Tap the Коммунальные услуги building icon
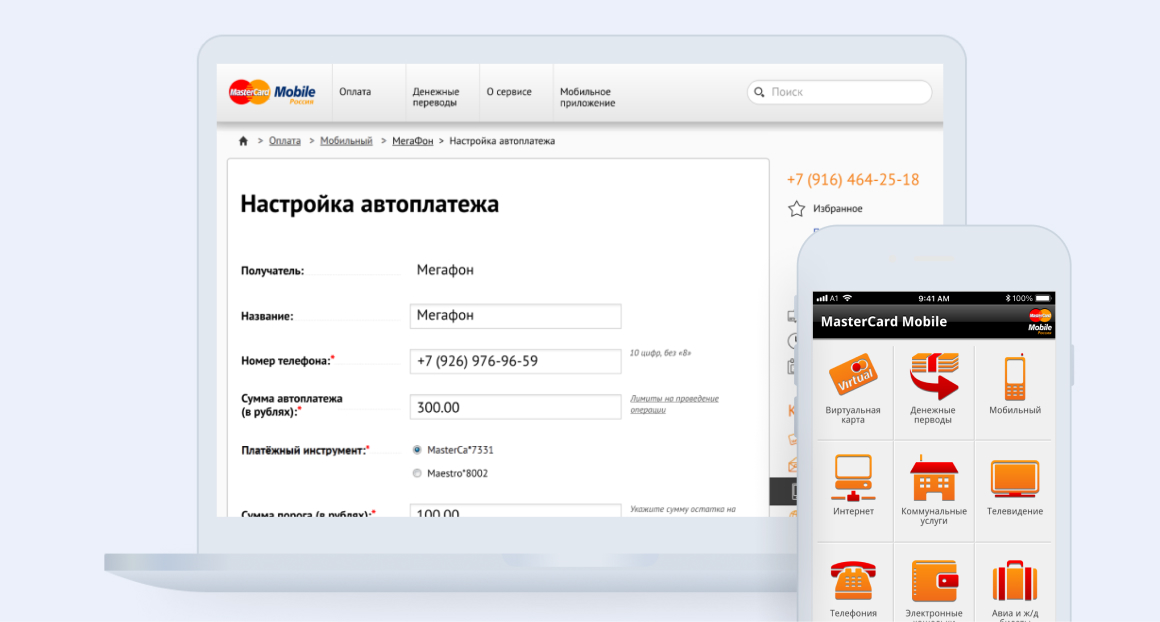Screen dimensions: 1160x622 933,481
